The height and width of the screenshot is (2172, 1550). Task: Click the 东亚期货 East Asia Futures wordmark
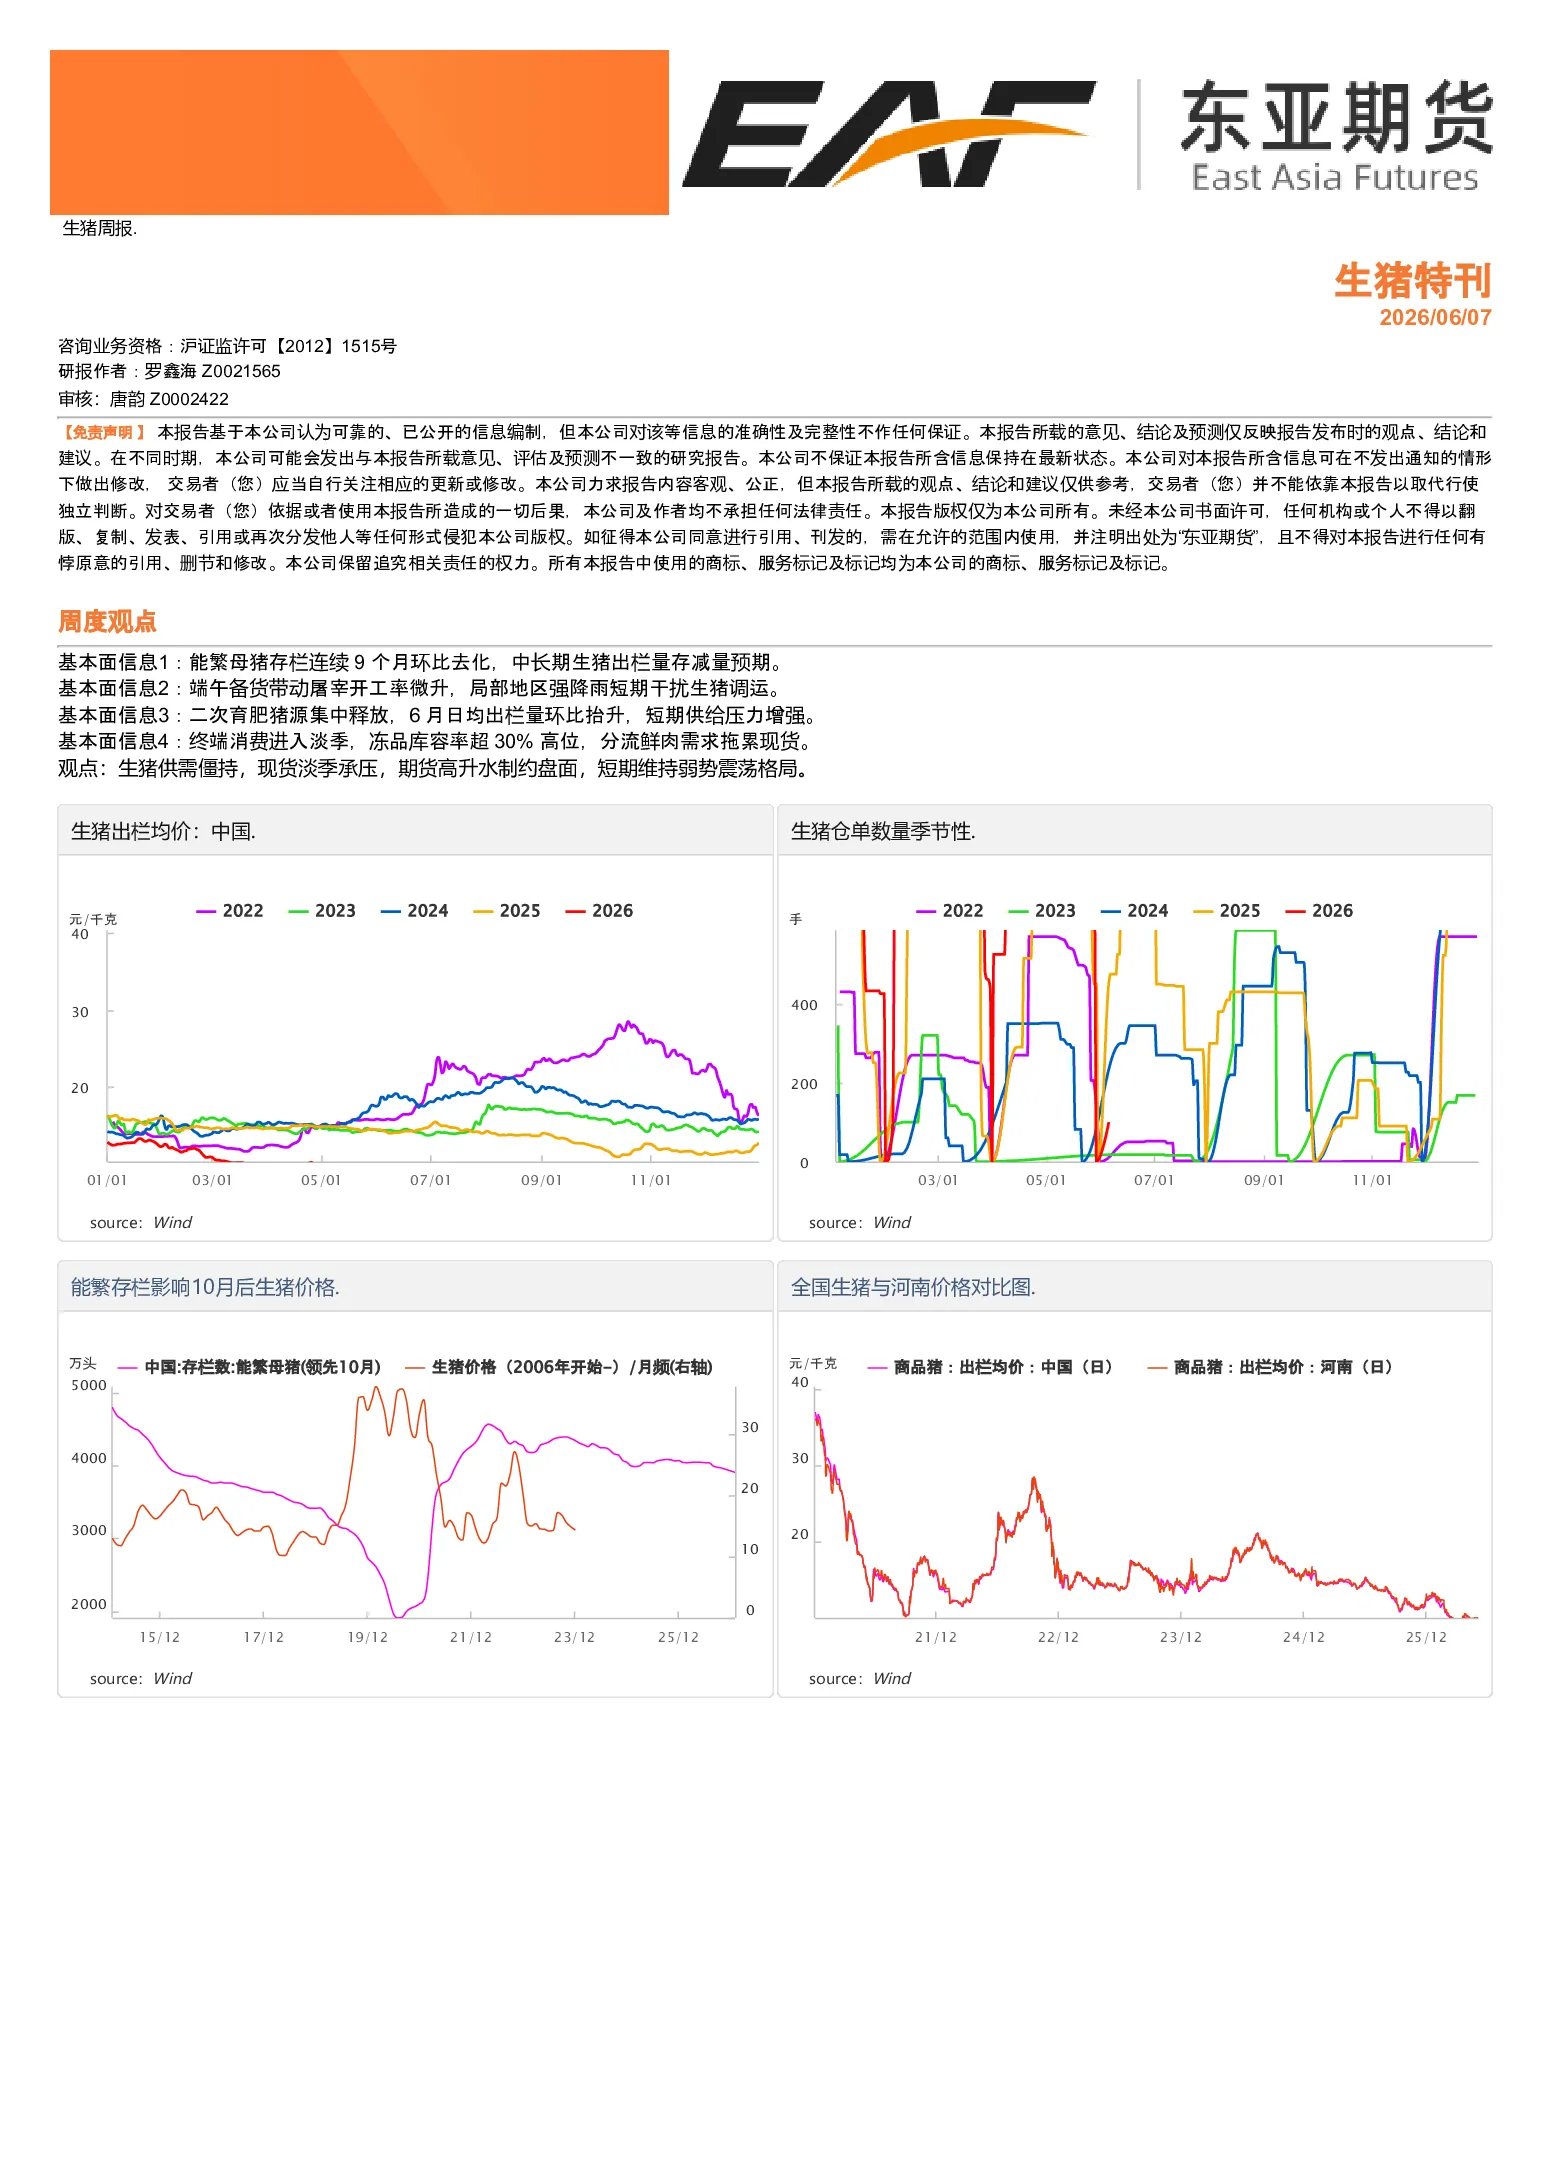1335,136
